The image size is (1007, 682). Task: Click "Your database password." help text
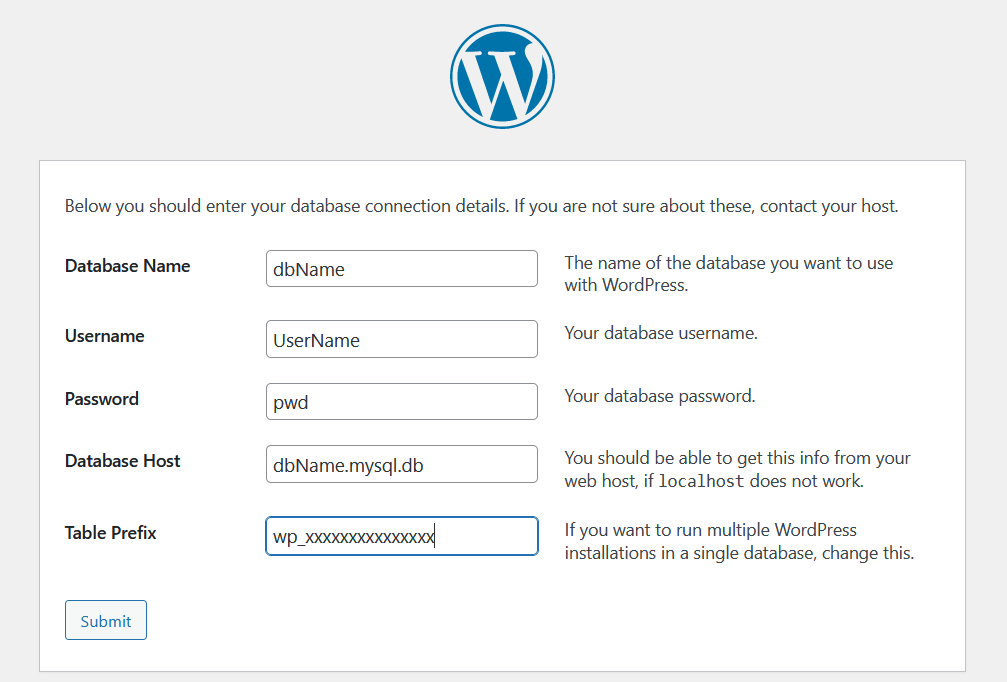[659, 396]
